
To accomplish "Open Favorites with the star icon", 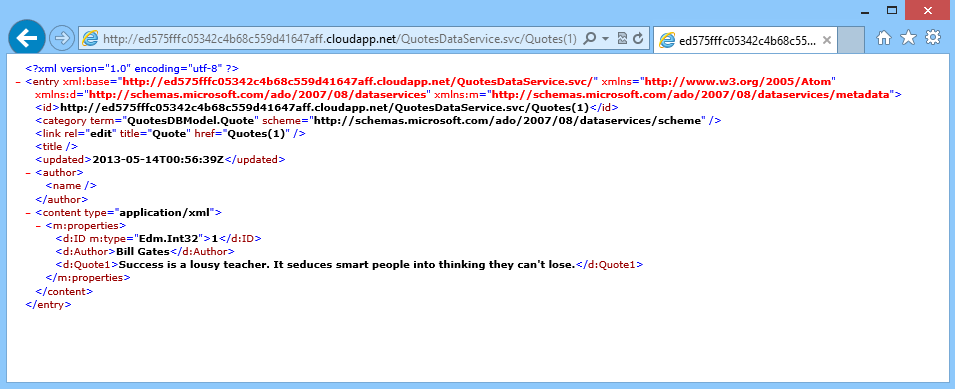I will click(x=908, y=38).
